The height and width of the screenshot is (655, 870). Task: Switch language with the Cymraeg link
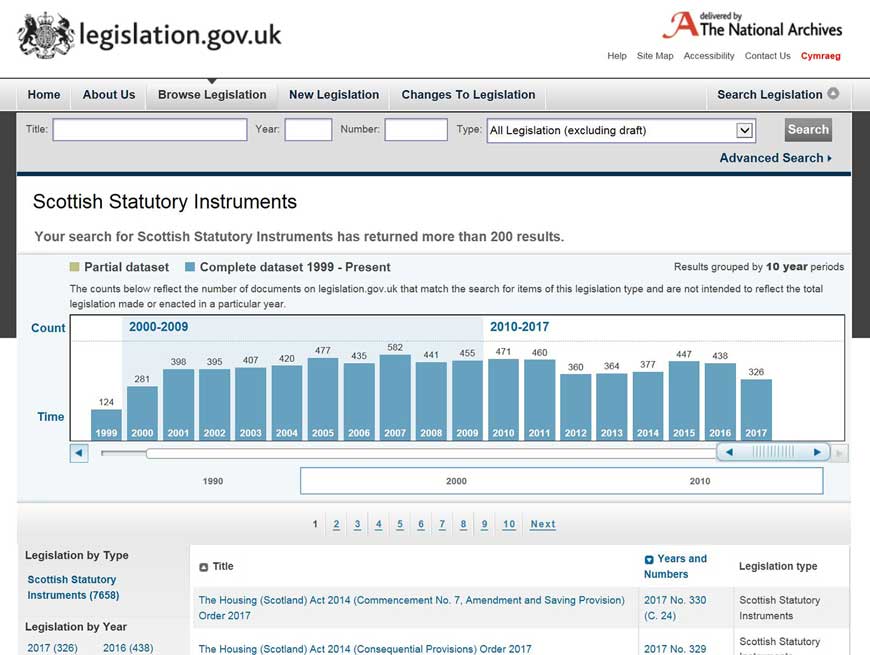pos(820,56)
